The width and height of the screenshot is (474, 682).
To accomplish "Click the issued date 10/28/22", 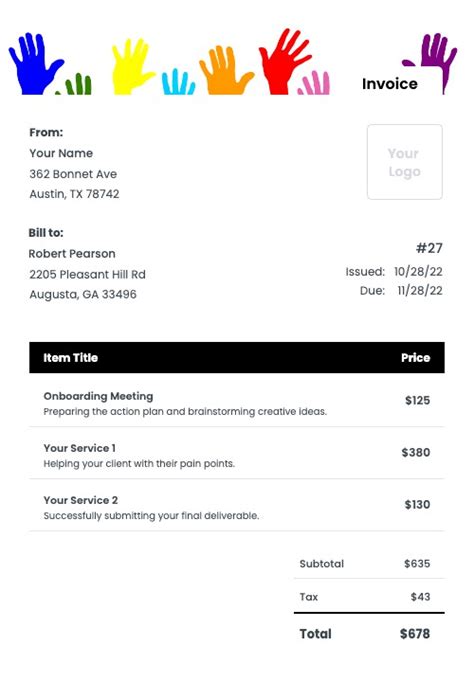I will tap(418, 271).
